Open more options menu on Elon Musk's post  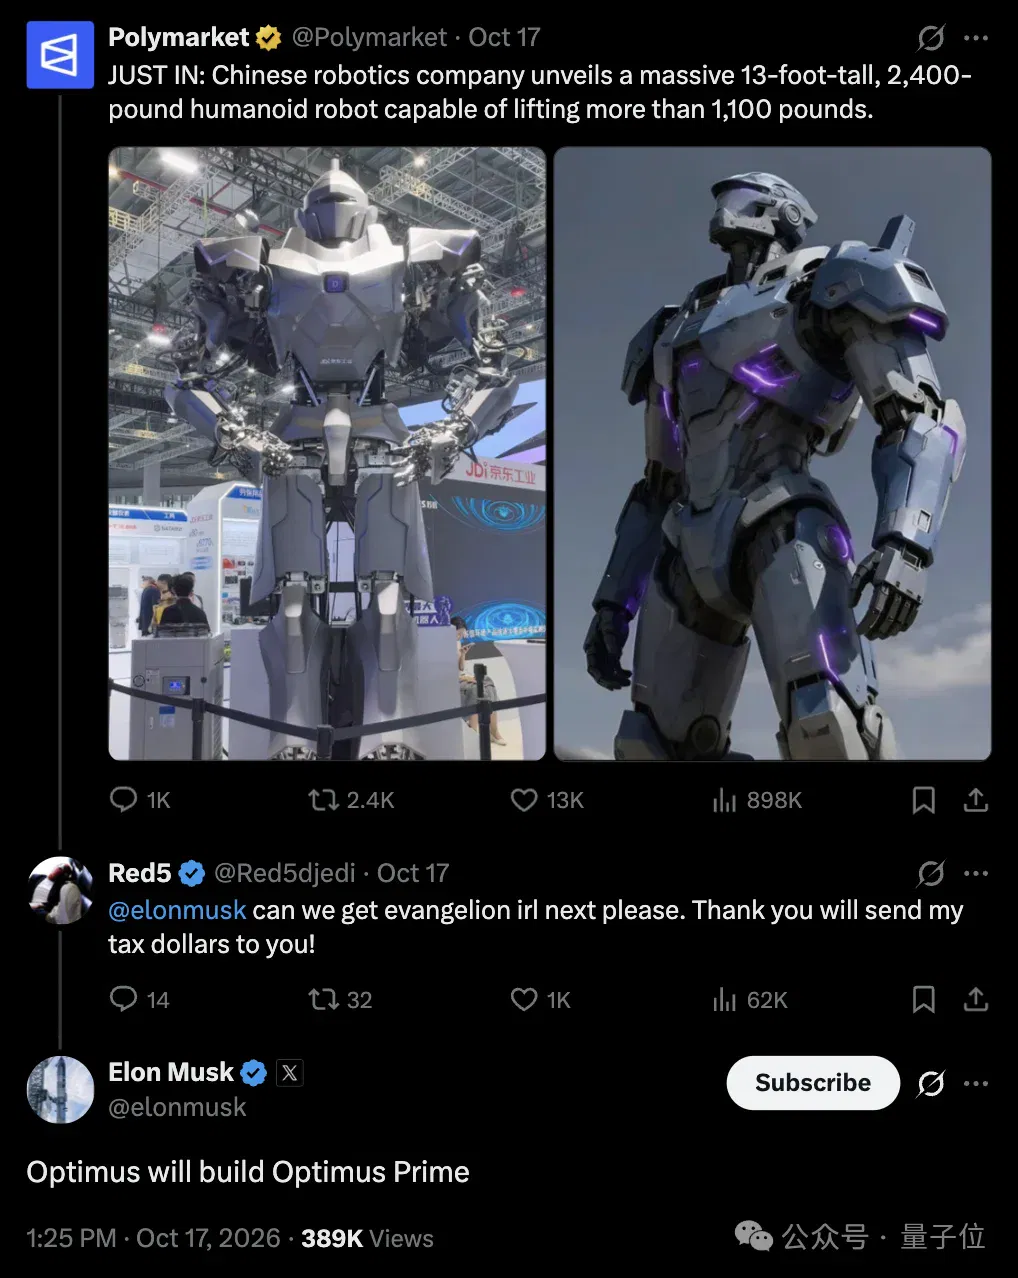[x=976, y=1083]
